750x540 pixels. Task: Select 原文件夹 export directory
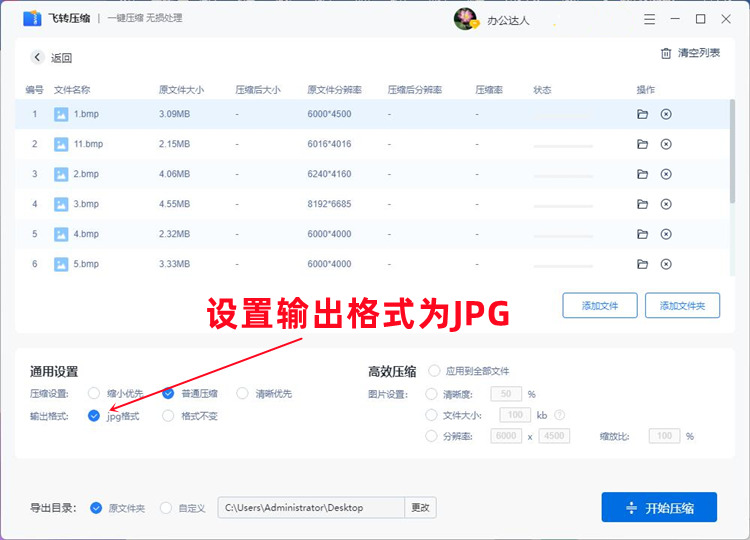click(x=96, y=507)
